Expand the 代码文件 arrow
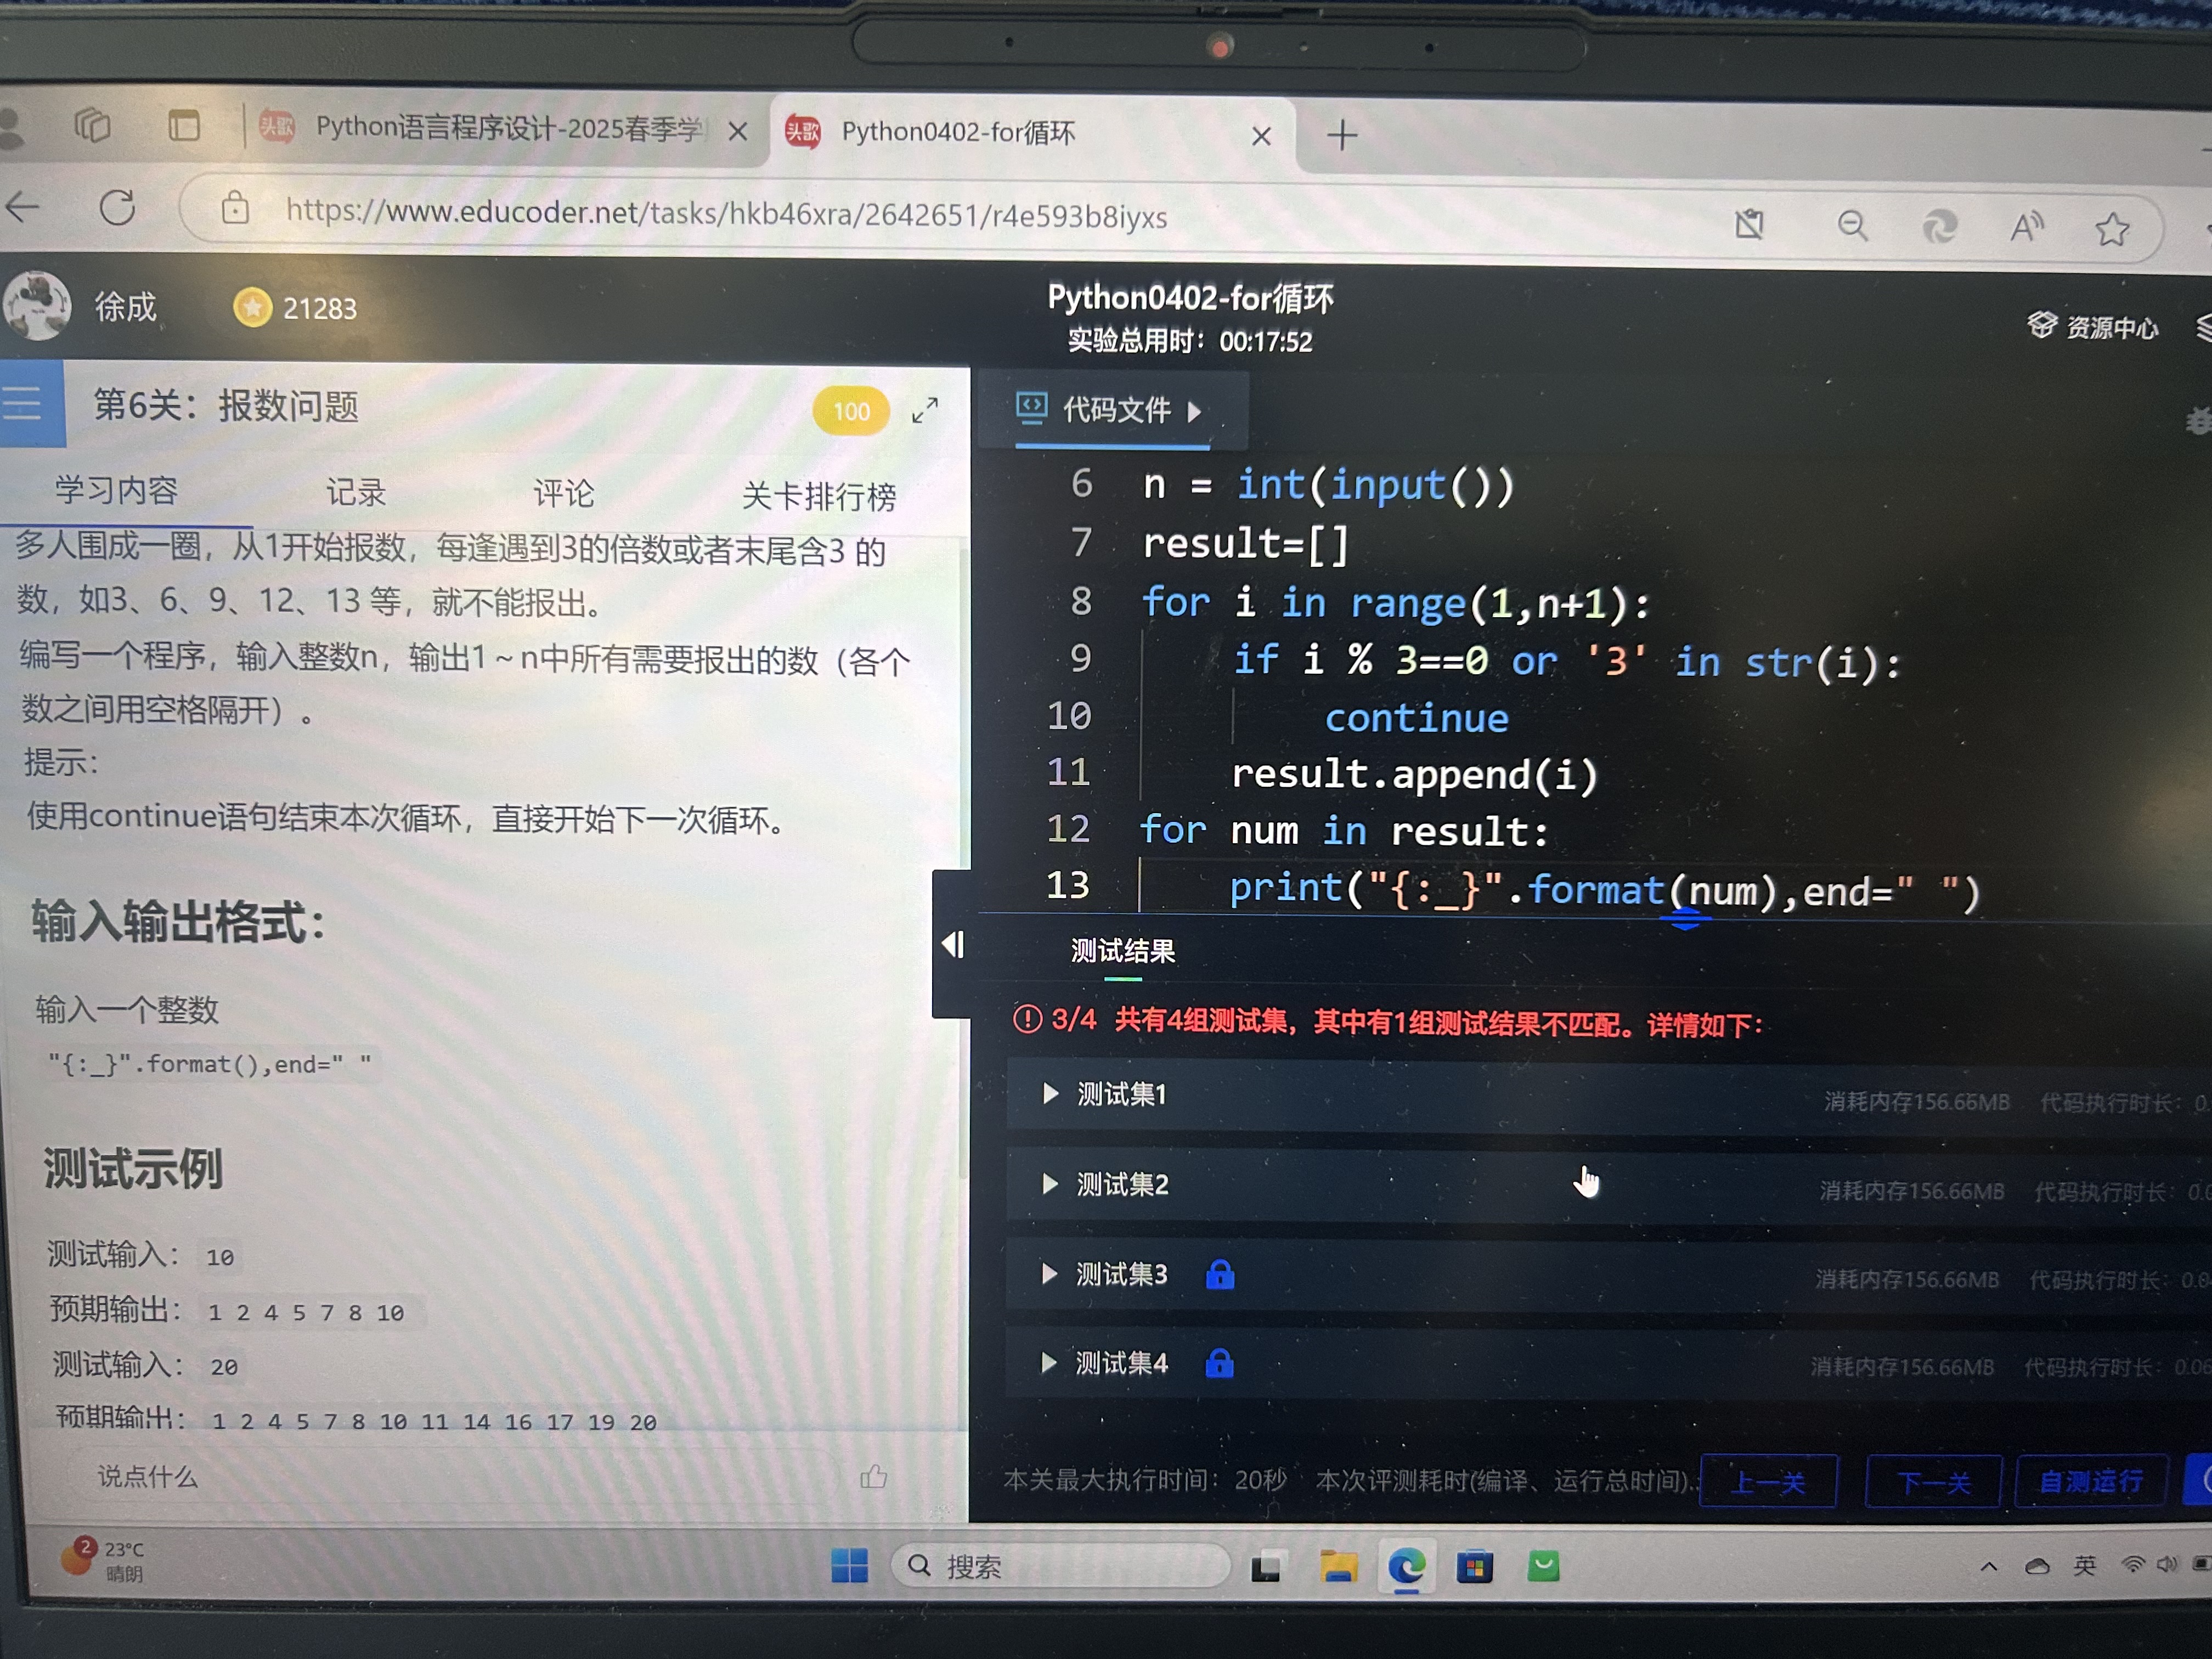 [1194, 411]
